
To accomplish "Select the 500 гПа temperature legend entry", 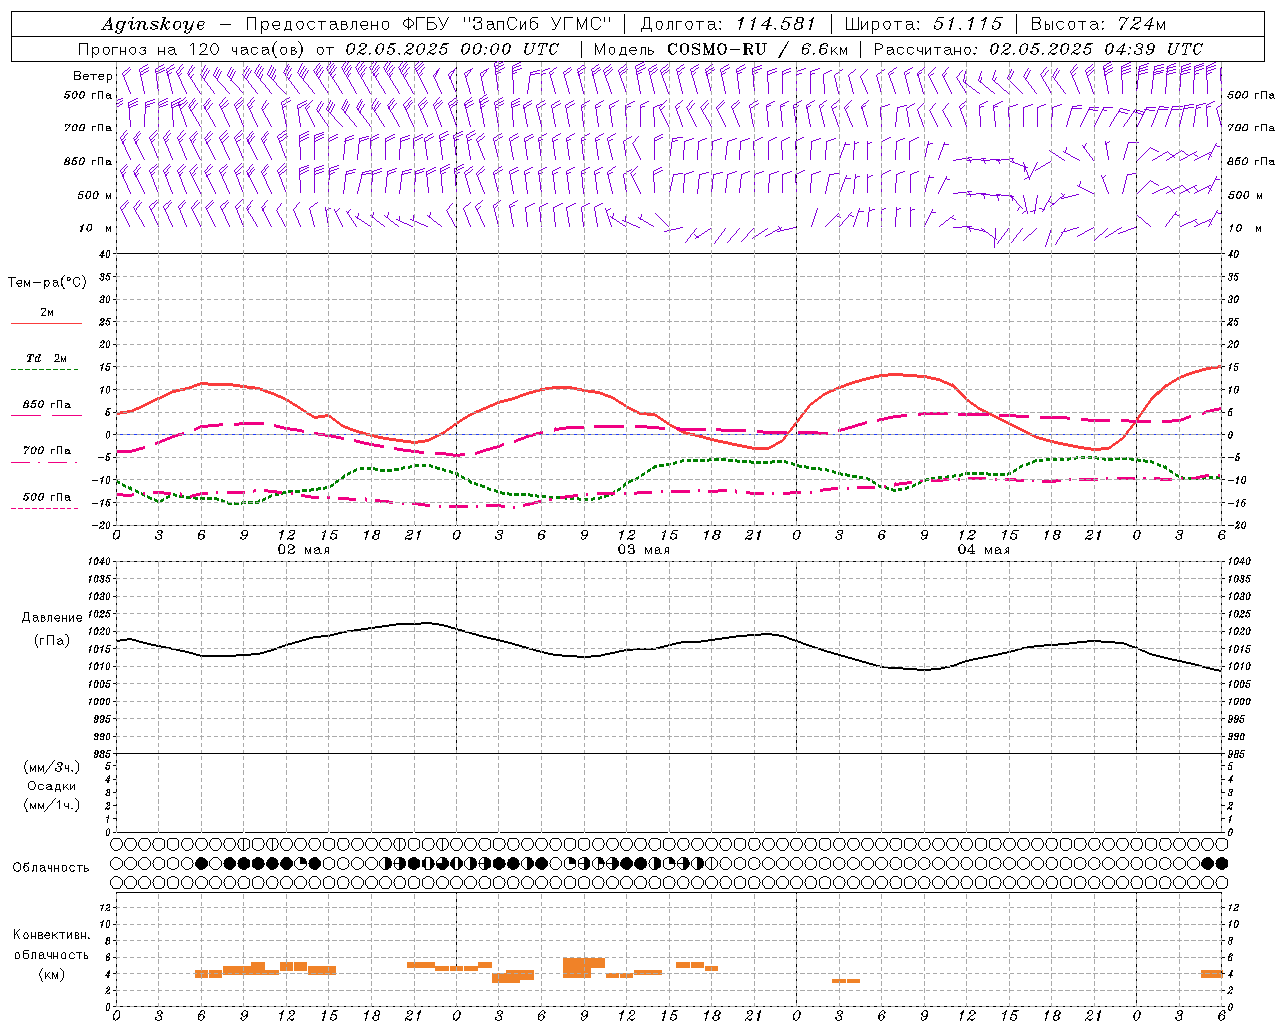I will point(47,497).
